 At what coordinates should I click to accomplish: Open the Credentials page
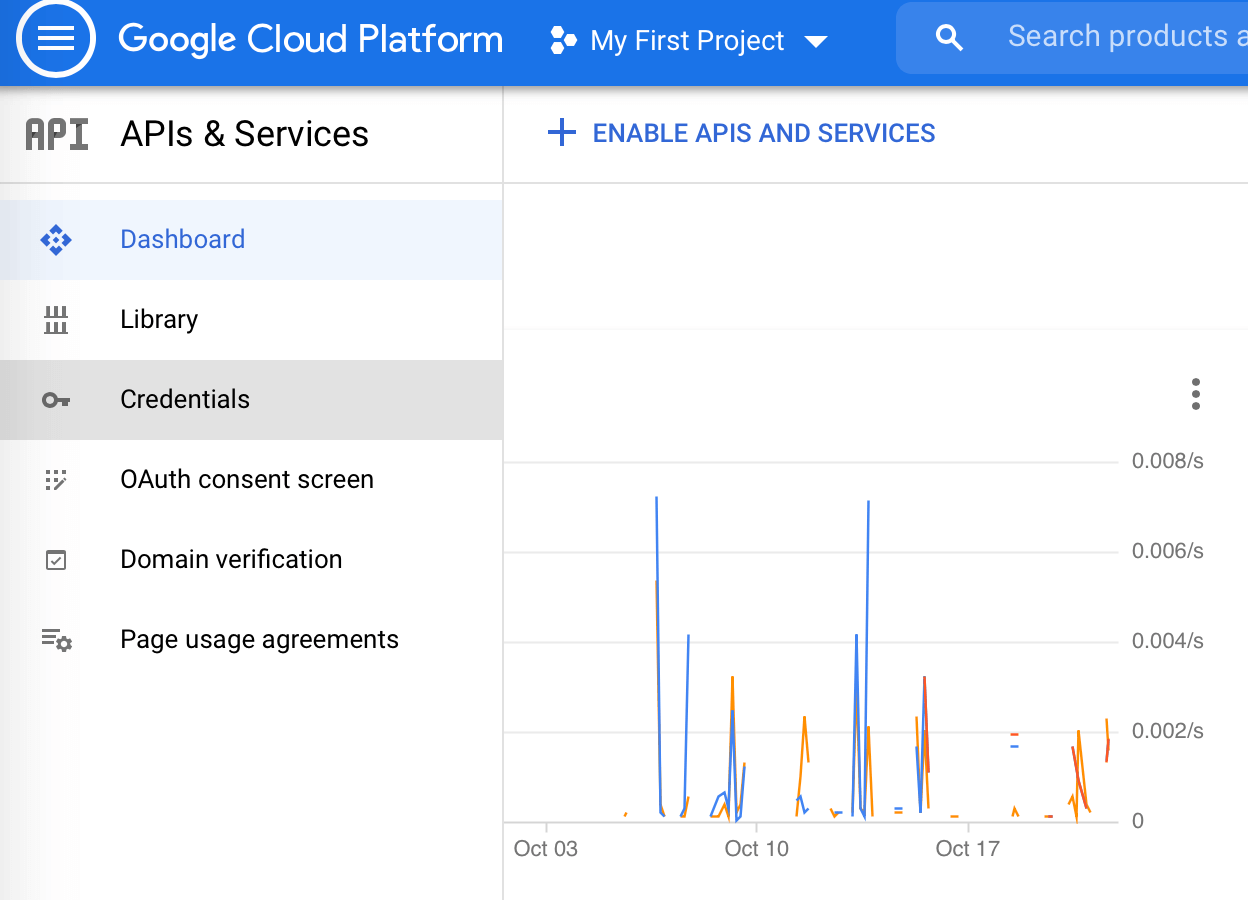[251, 400]
